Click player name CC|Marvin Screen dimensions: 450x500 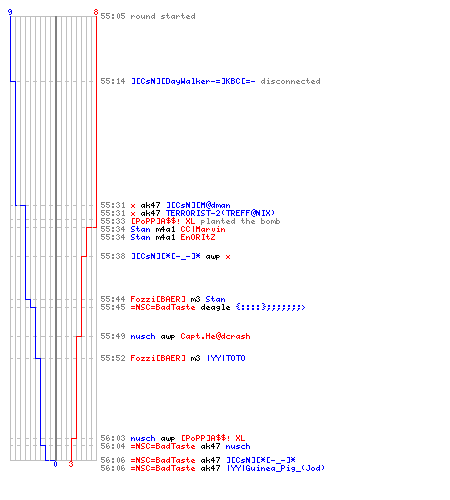click(203, 229)
